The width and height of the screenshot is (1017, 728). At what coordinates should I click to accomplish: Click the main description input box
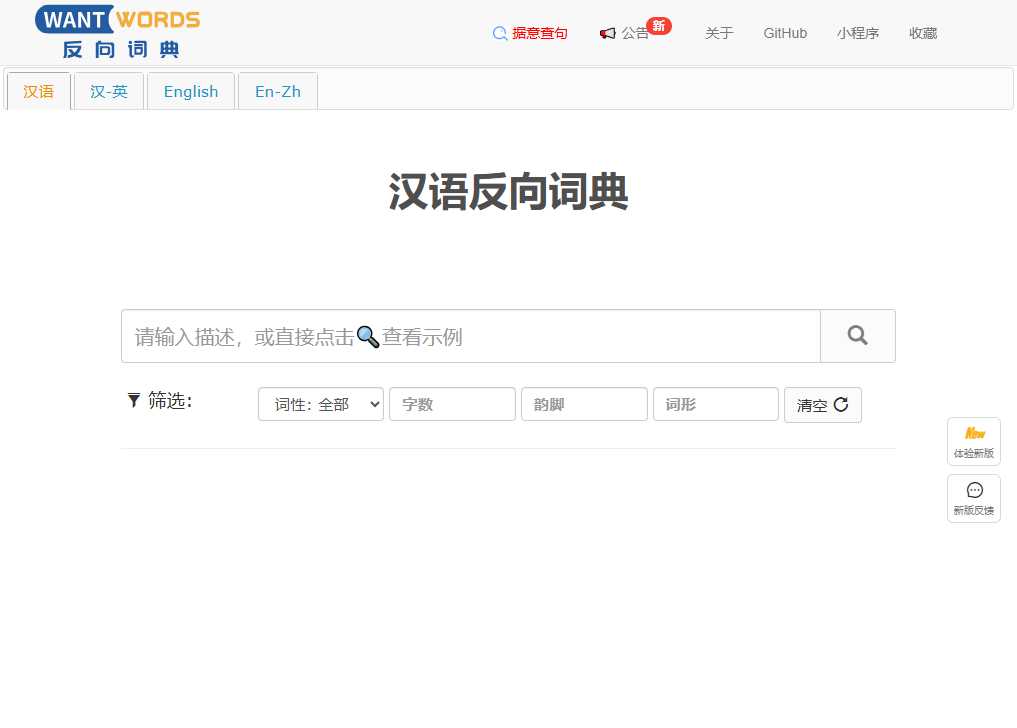point(470,335)
